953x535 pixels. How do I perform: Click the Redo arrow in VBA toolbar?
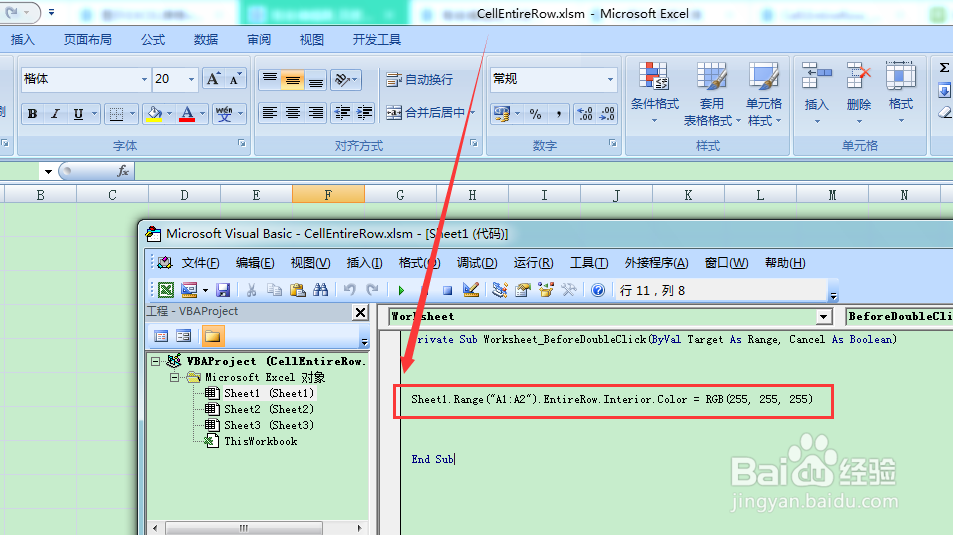click(373, 290)
